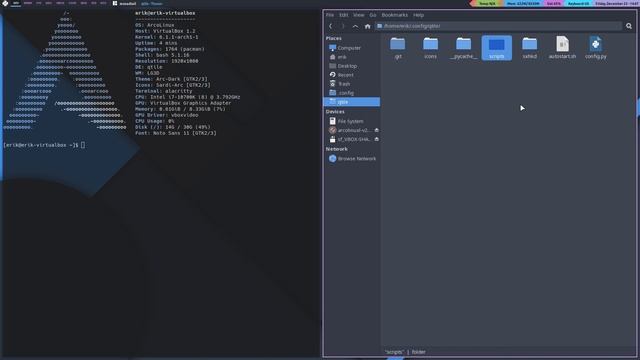The image size is (640, 360).
Task: Click the ArcoLinux logo in top bar
Action: click(5, 3)
